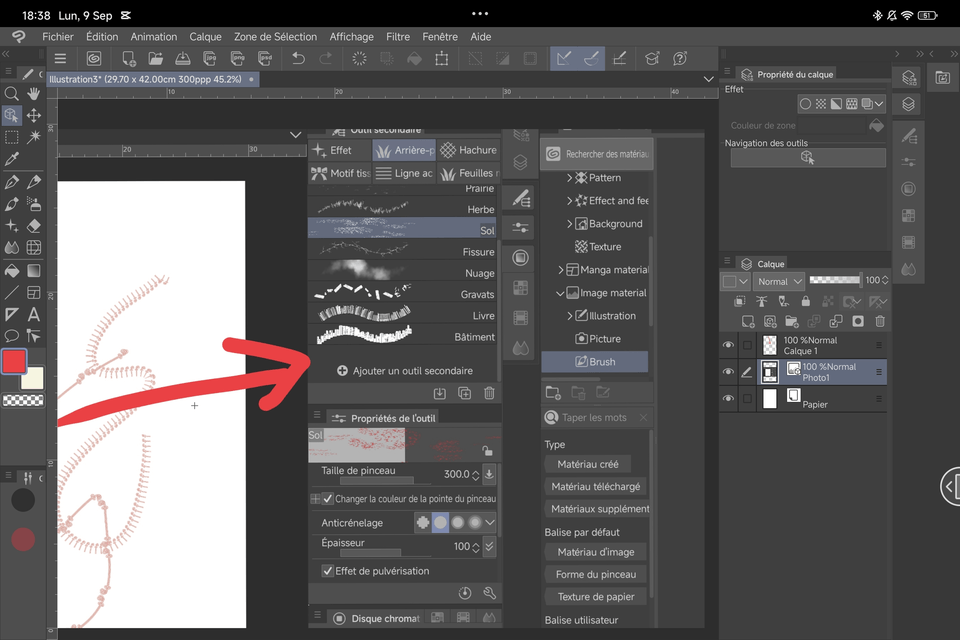Click 'Rechercher des matériaux' button

[x=597, y=154]
